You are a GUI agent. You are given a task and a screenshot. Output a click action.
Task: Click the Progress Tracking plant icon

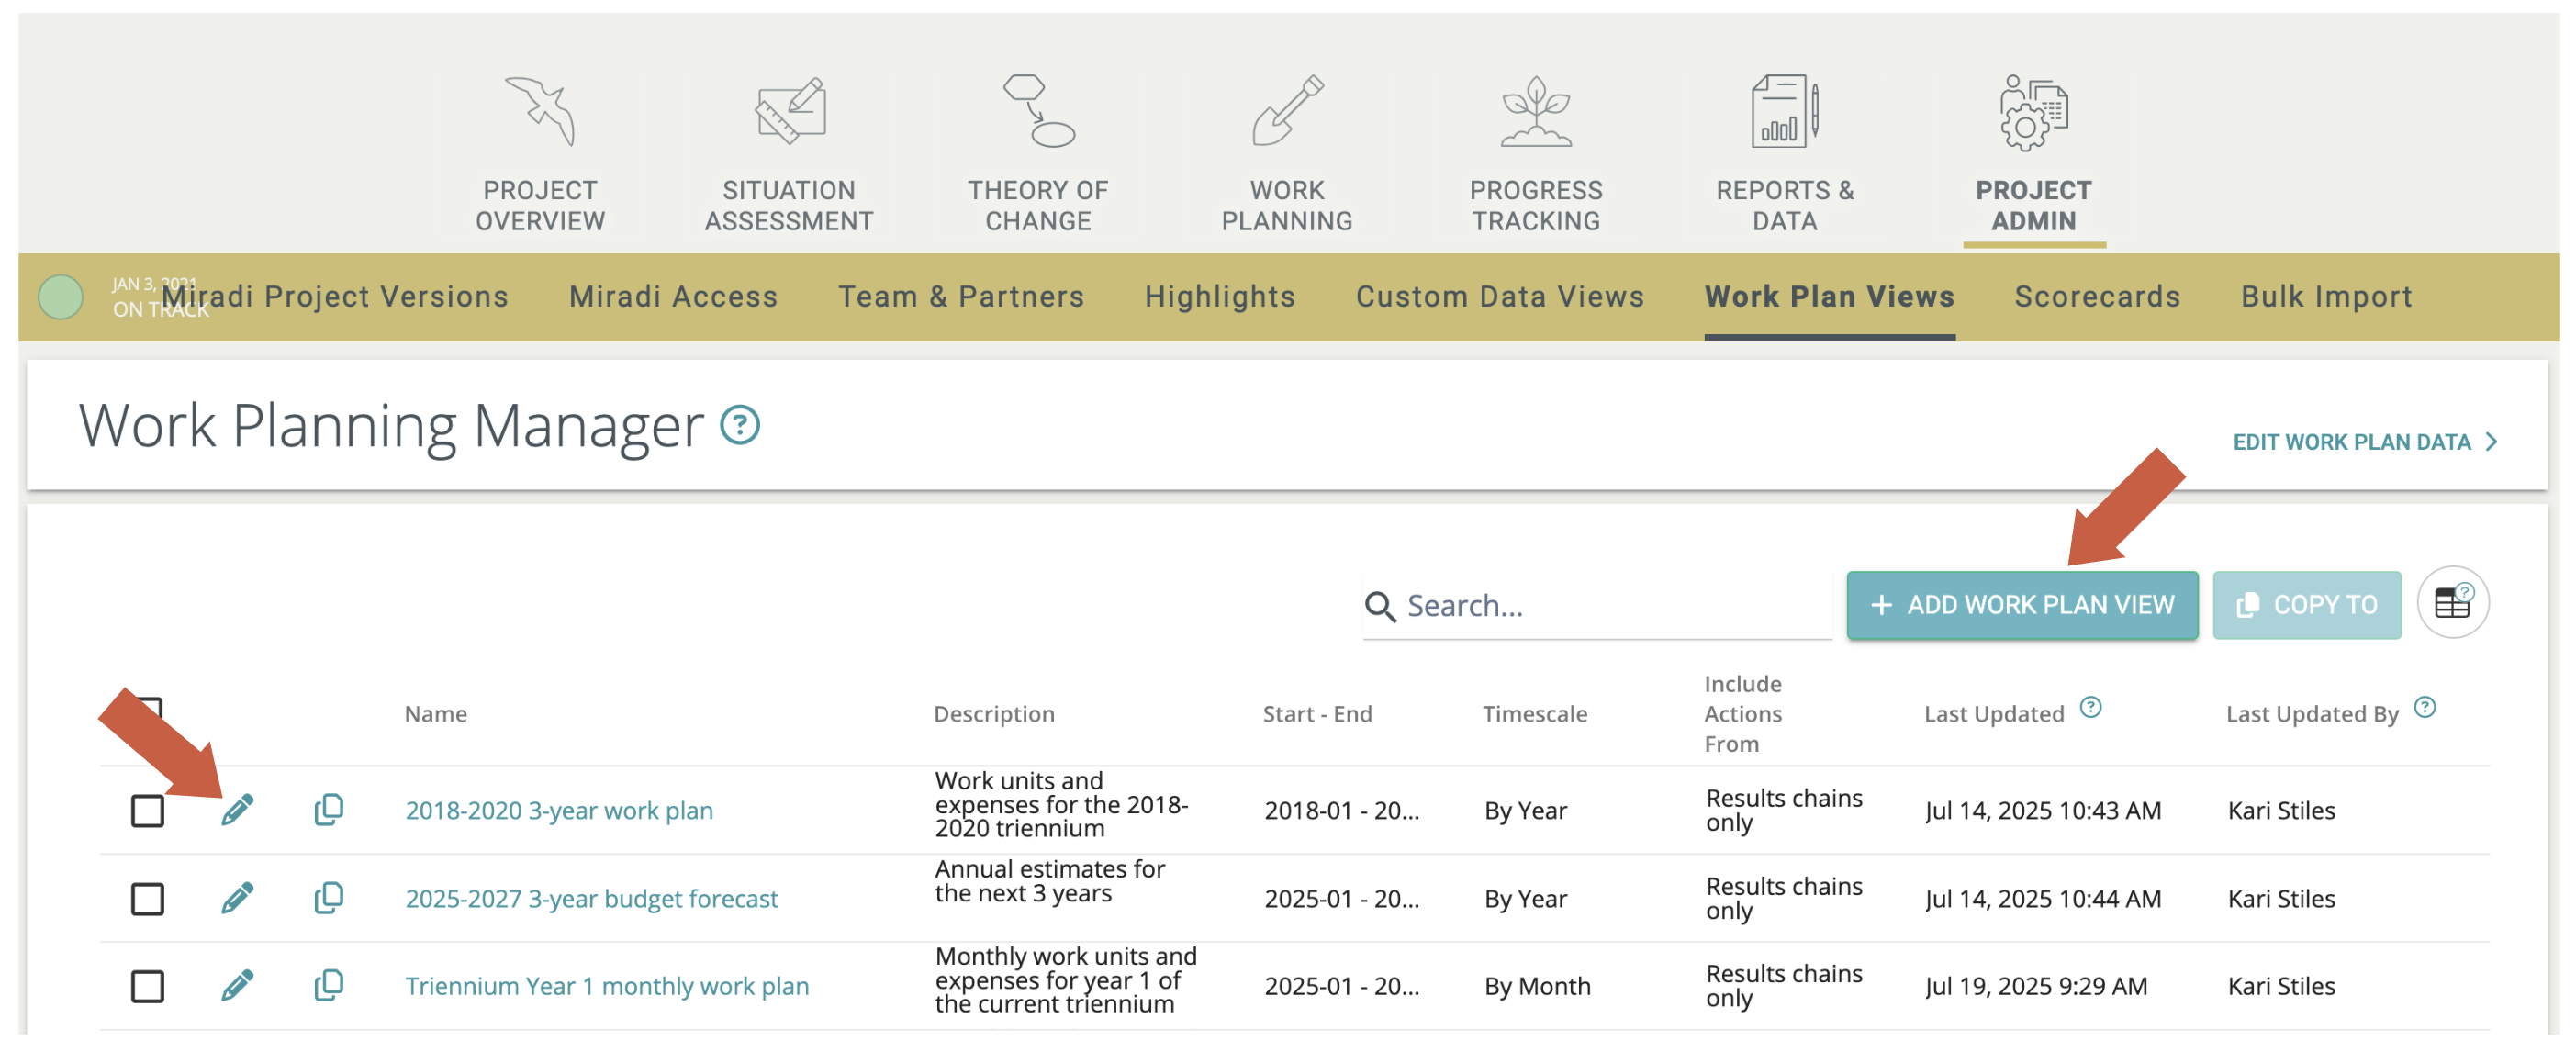tap(1535, 110)
